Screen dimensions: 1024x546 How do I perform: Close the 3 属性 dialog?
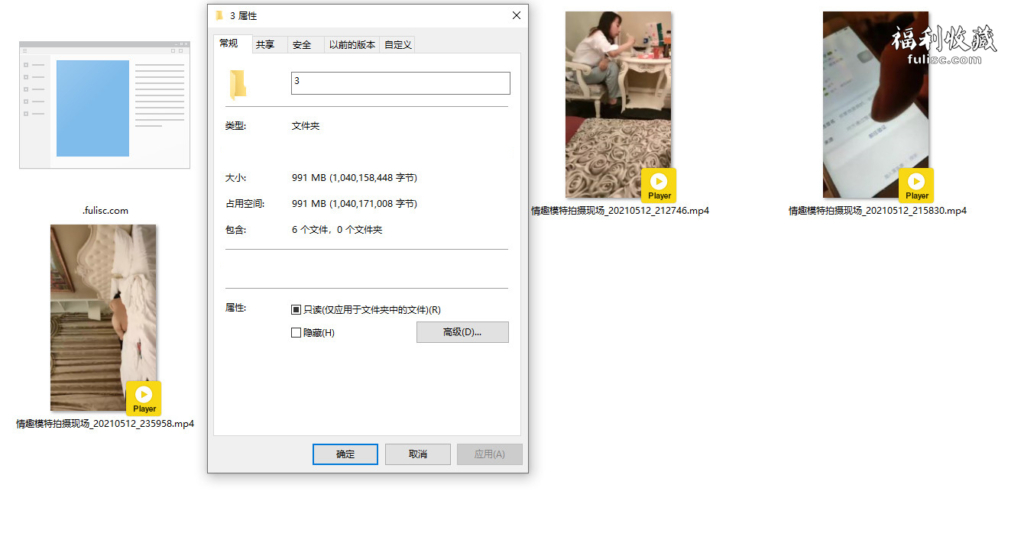[x=516, y=15]
